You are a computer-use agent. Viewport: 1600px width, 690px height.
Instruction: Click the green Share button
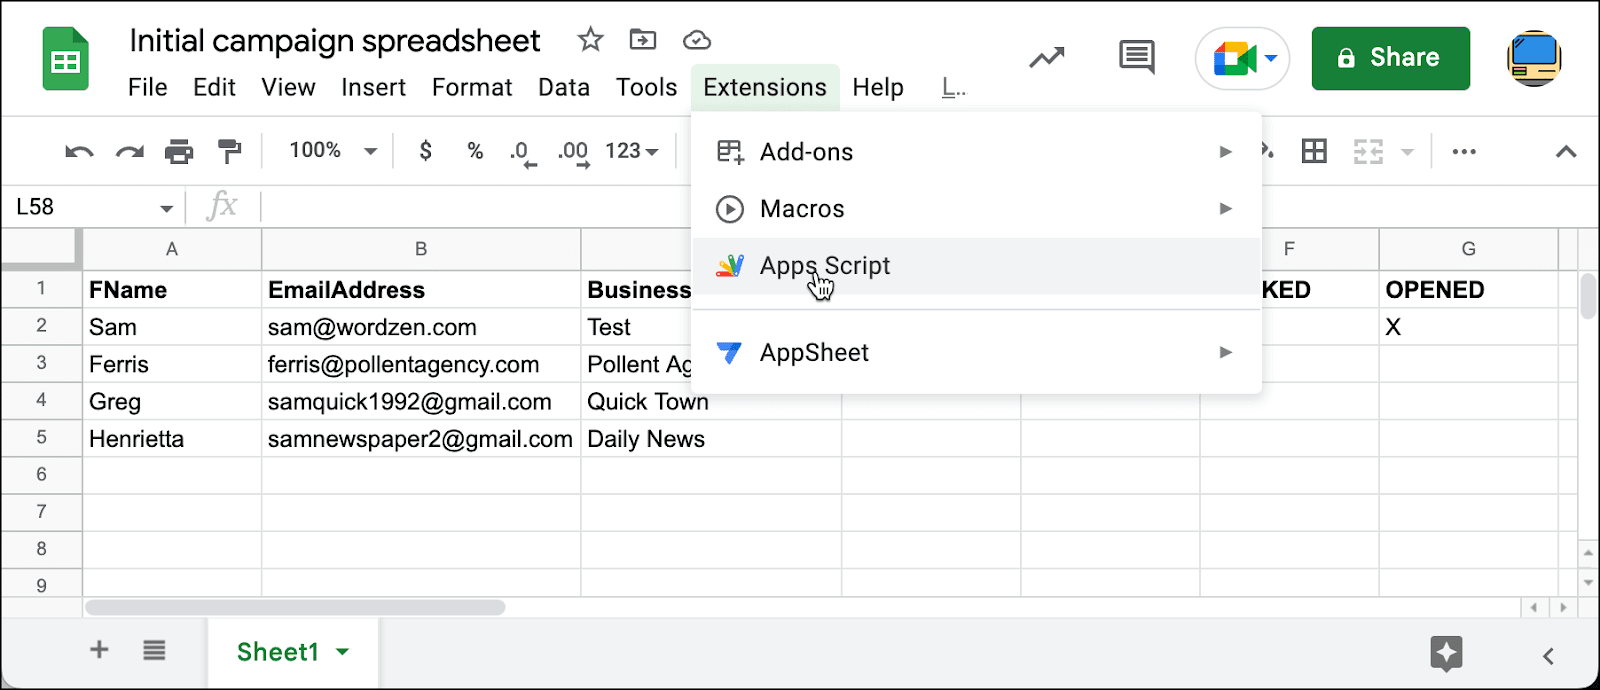(x=1390, y=58)
